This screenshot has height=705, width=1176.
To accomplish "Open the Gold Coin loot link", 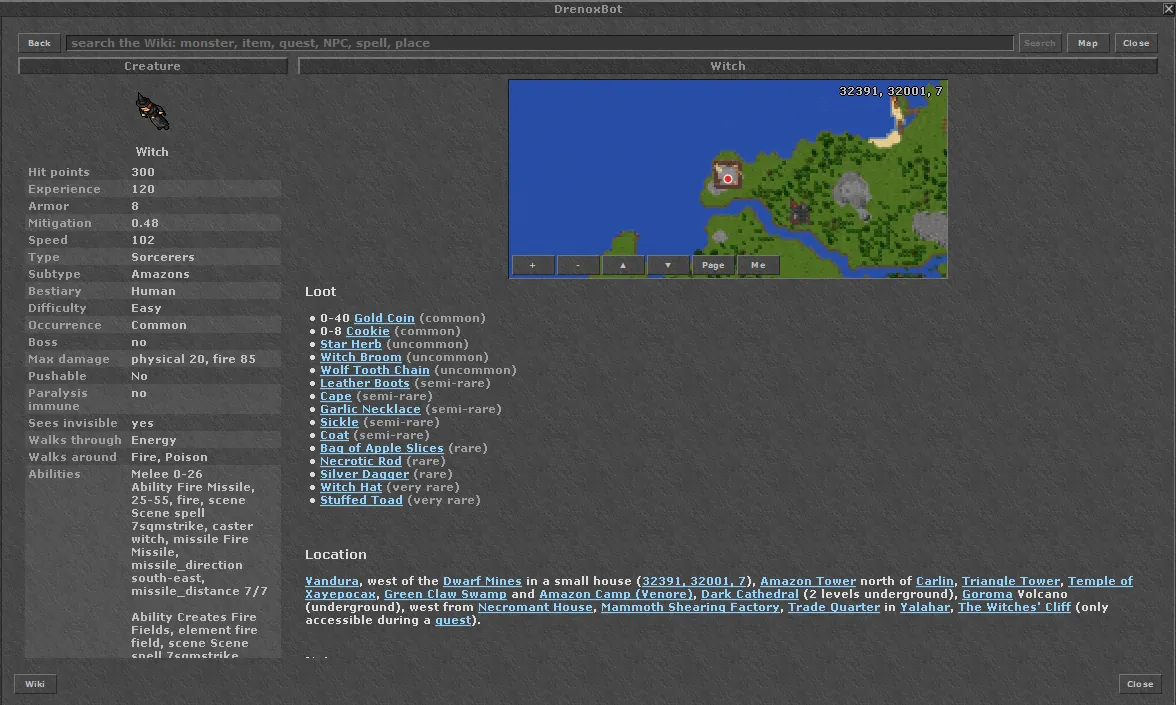I will (x=384, y=318).
